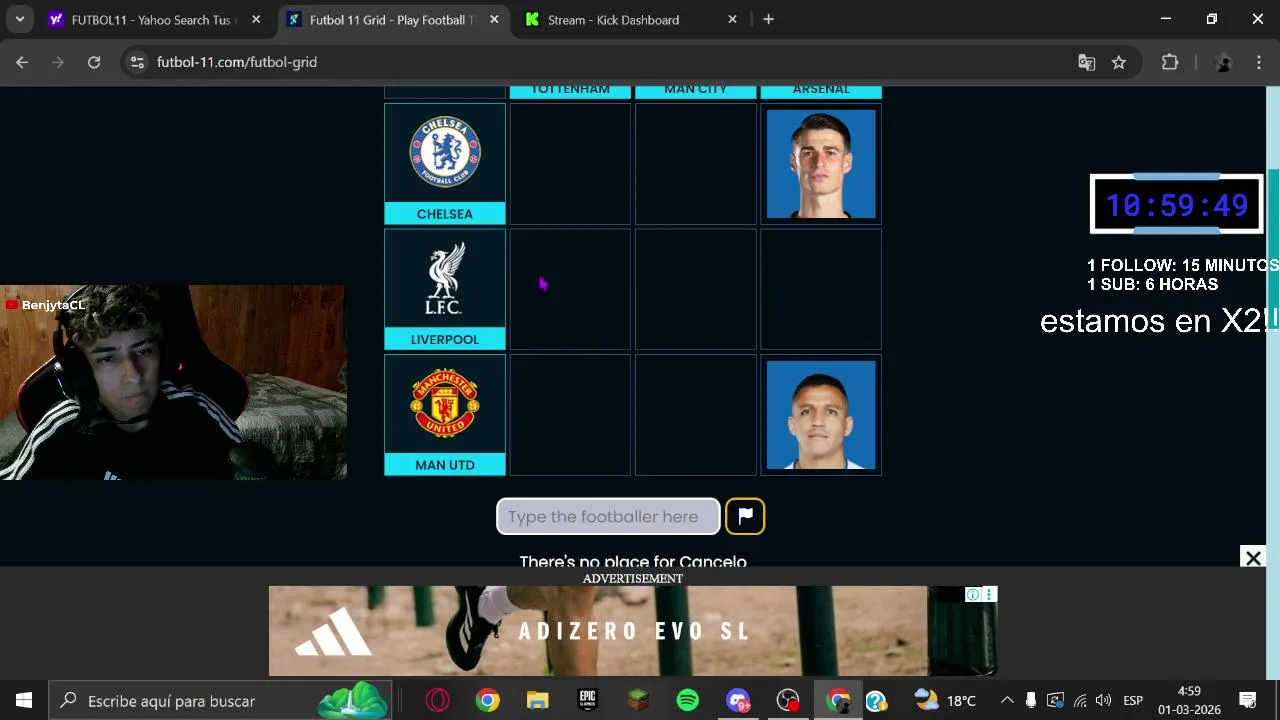Close the Futbol 11 Grid tab
This screenshot has width=1280, height=720.
[x=494, y=19]
